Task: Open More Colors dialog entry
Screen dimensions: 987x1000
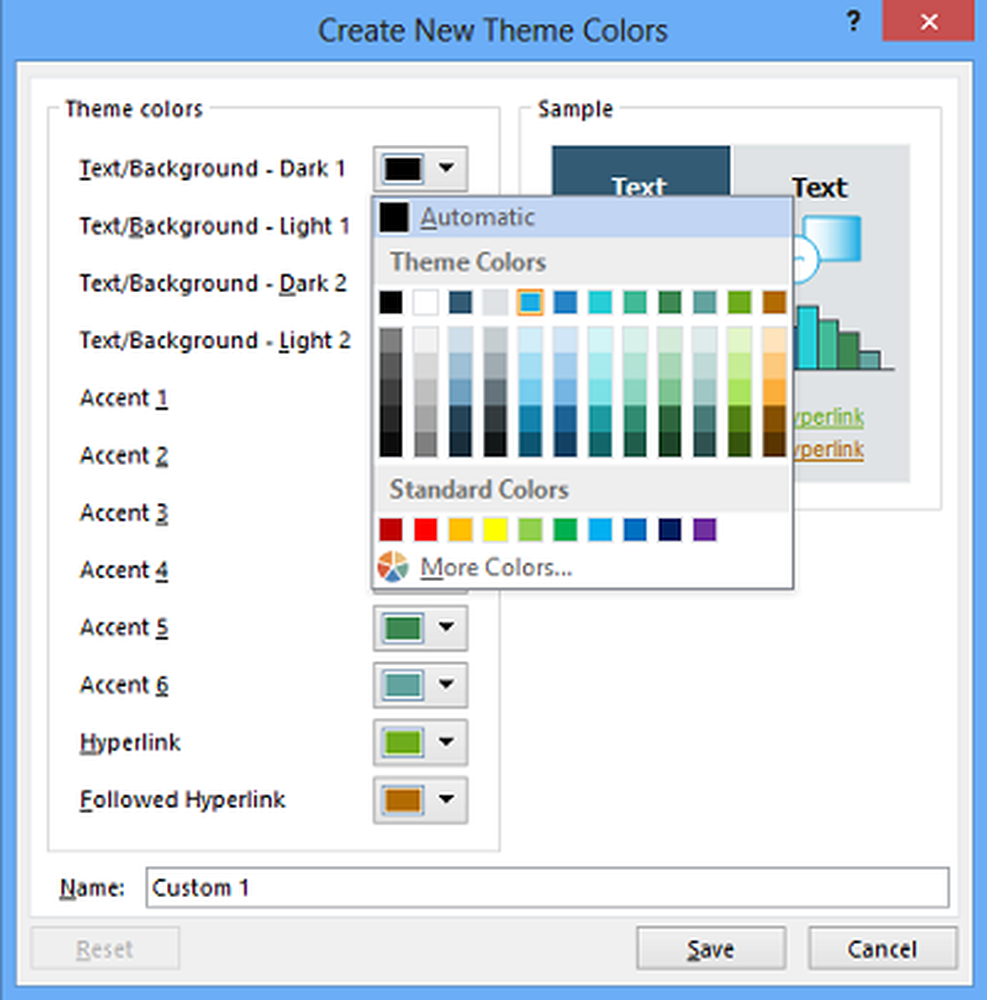Action: pyautogui.click(x=496, y=568)
